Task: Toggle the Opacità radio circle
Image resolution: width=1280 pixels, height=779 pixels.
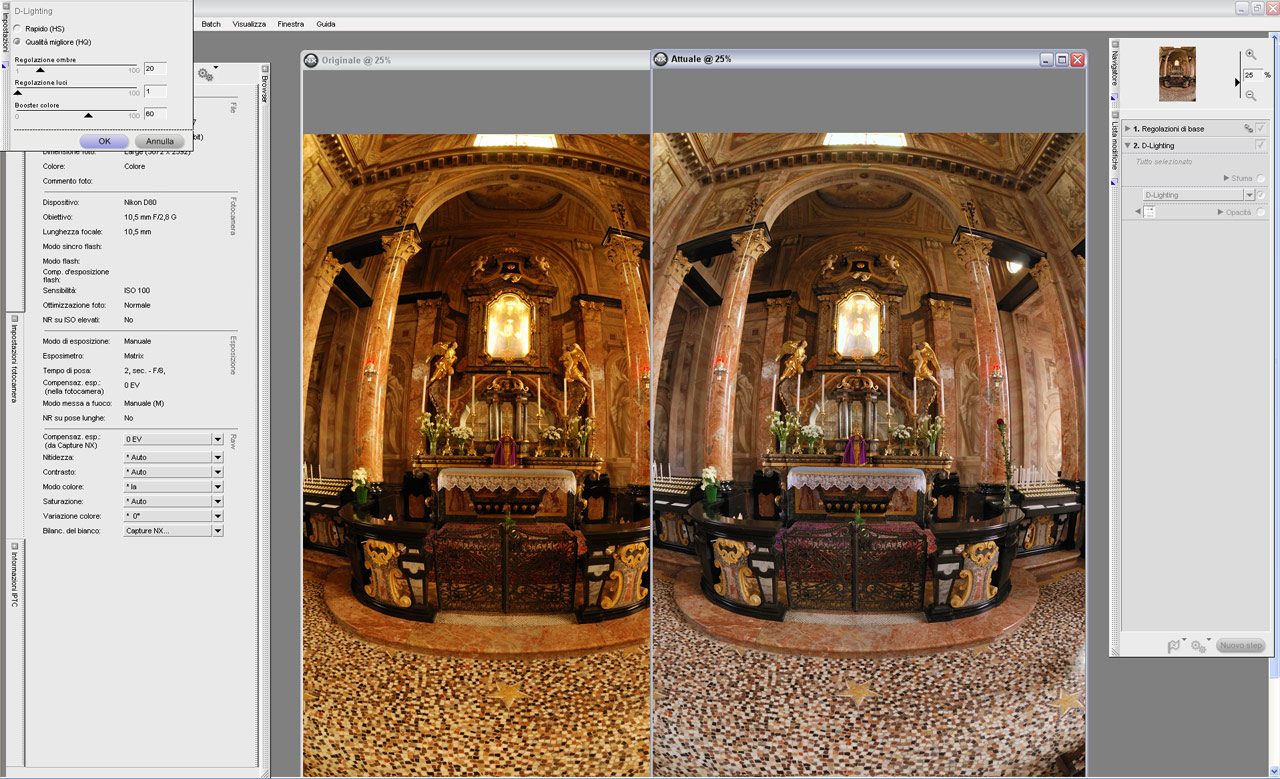Action: 1261,212
